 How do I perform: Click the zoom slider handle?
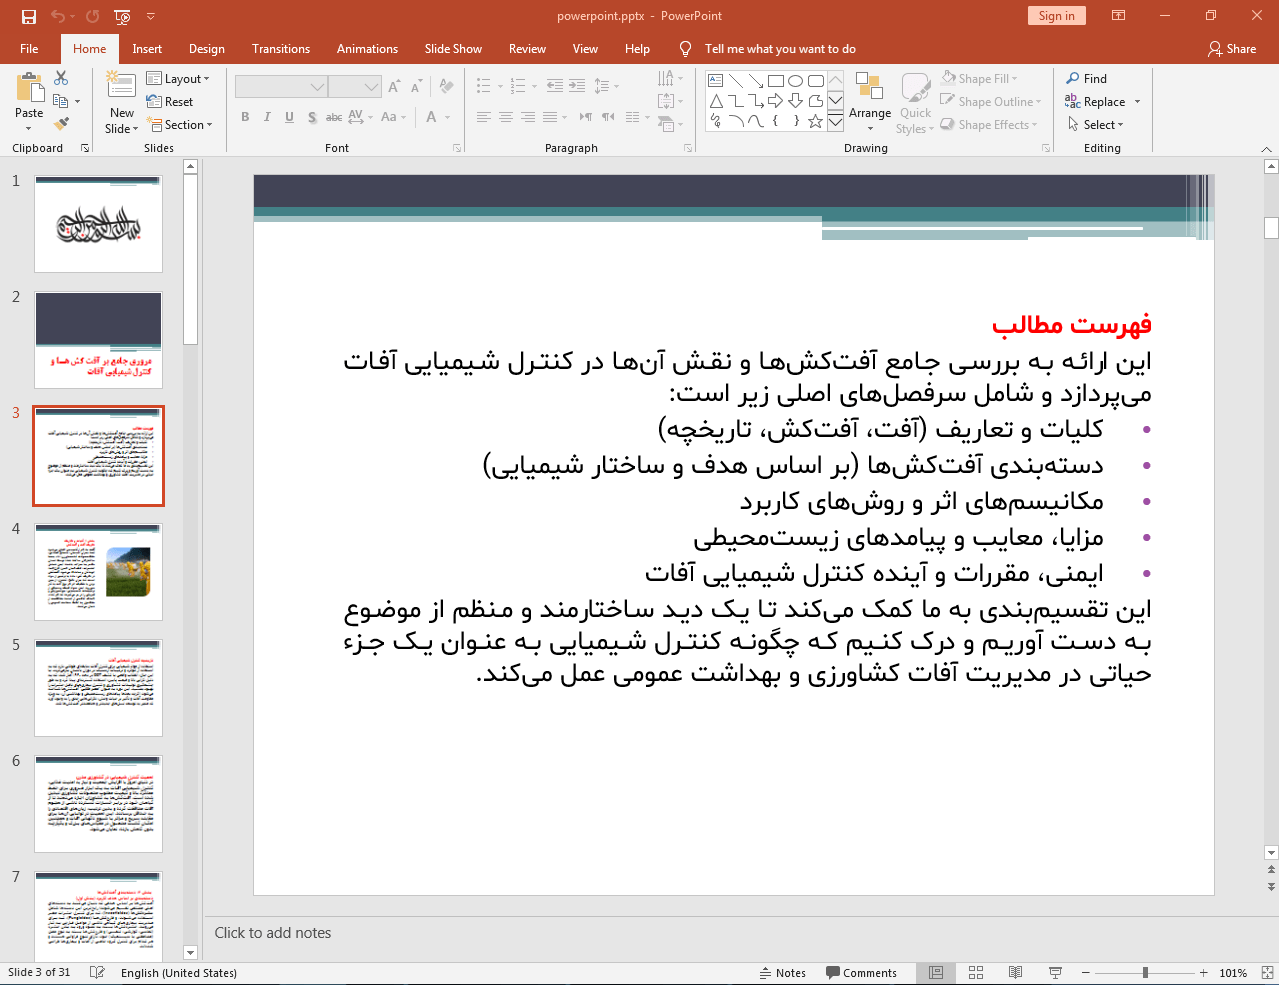(x=1145, y=973)
